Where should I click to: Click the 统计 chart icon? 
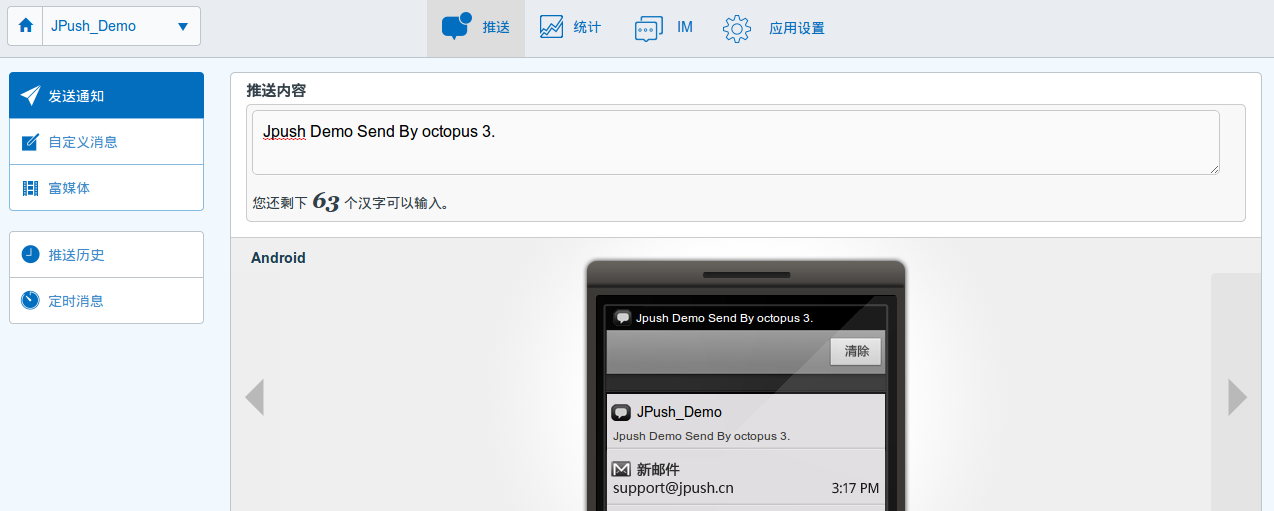(x=551, y=27)
